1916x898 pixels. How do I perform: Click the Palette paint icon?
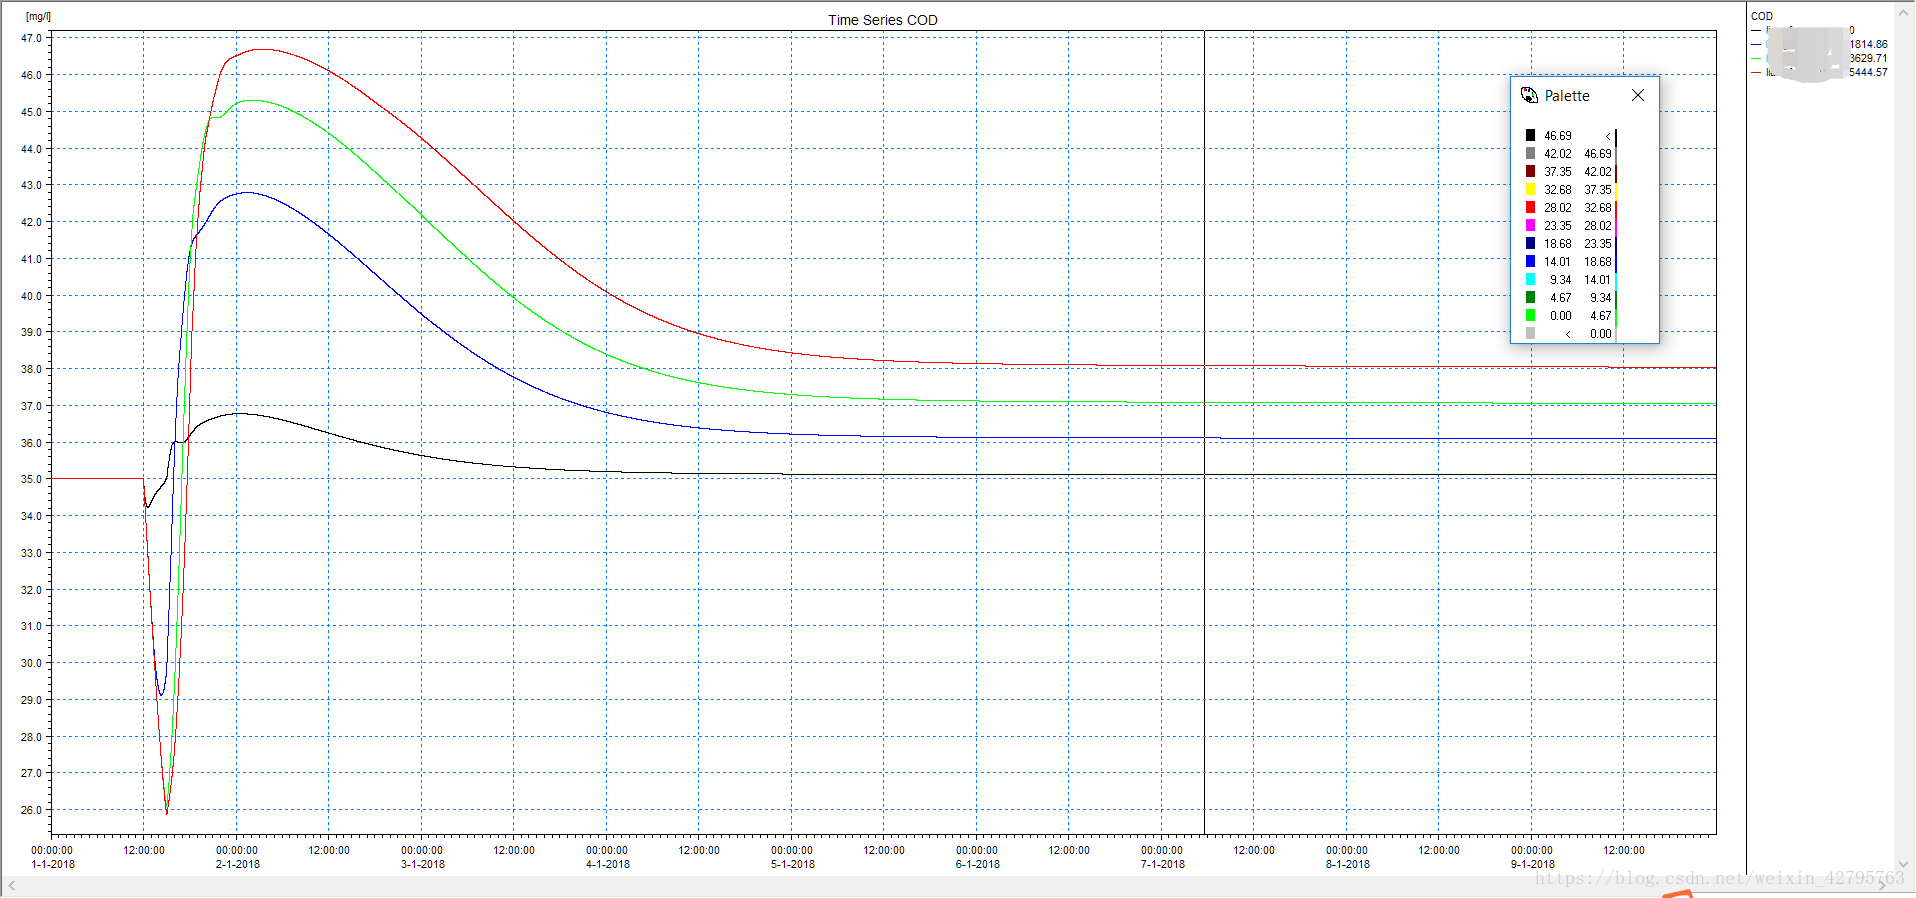pos(1529,95)
